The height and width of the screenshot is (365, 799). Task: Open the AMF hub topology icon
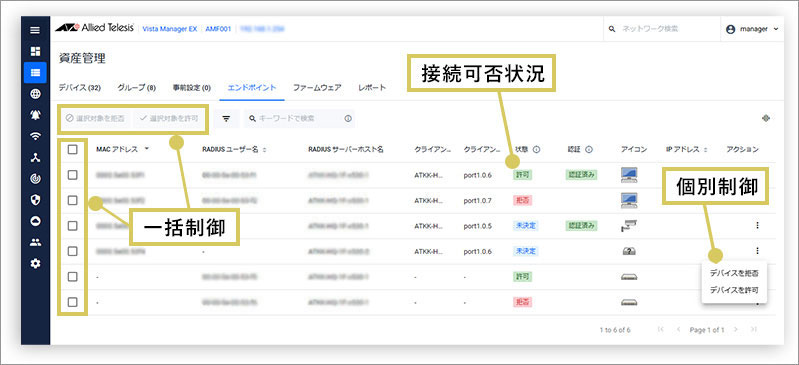coord(35,158)
